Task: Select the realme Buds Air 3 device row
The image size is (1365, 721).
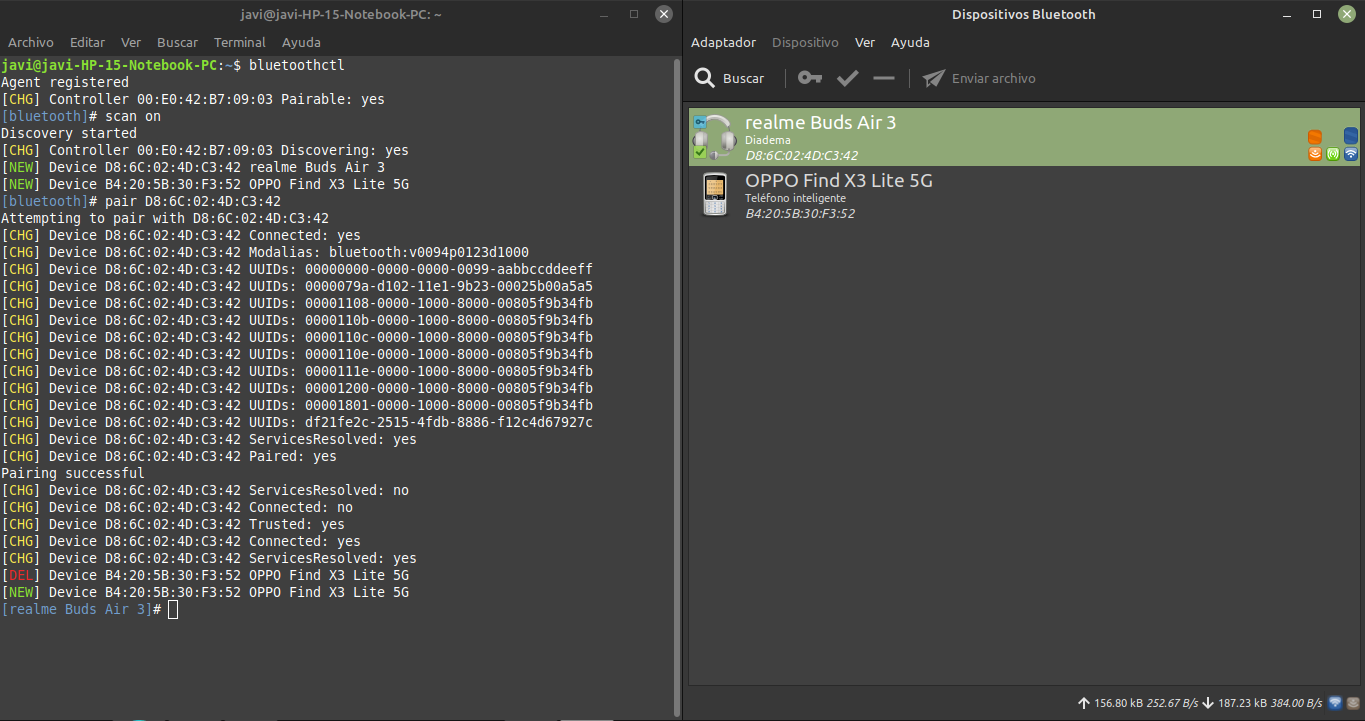Action: [1025, 137]
